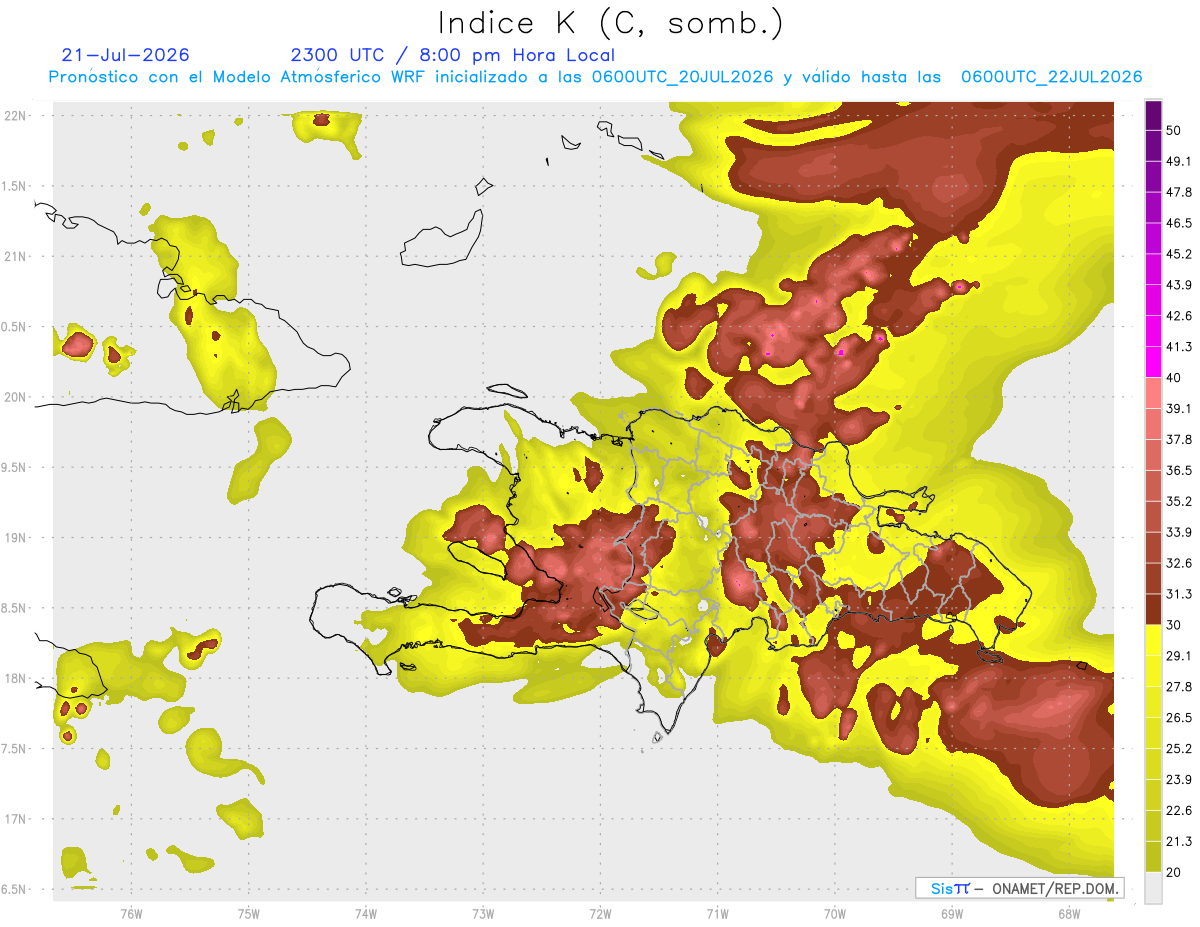
Task: Pick the dark brown swatch between 30 and 31.3
Action: click(1153, 610)
